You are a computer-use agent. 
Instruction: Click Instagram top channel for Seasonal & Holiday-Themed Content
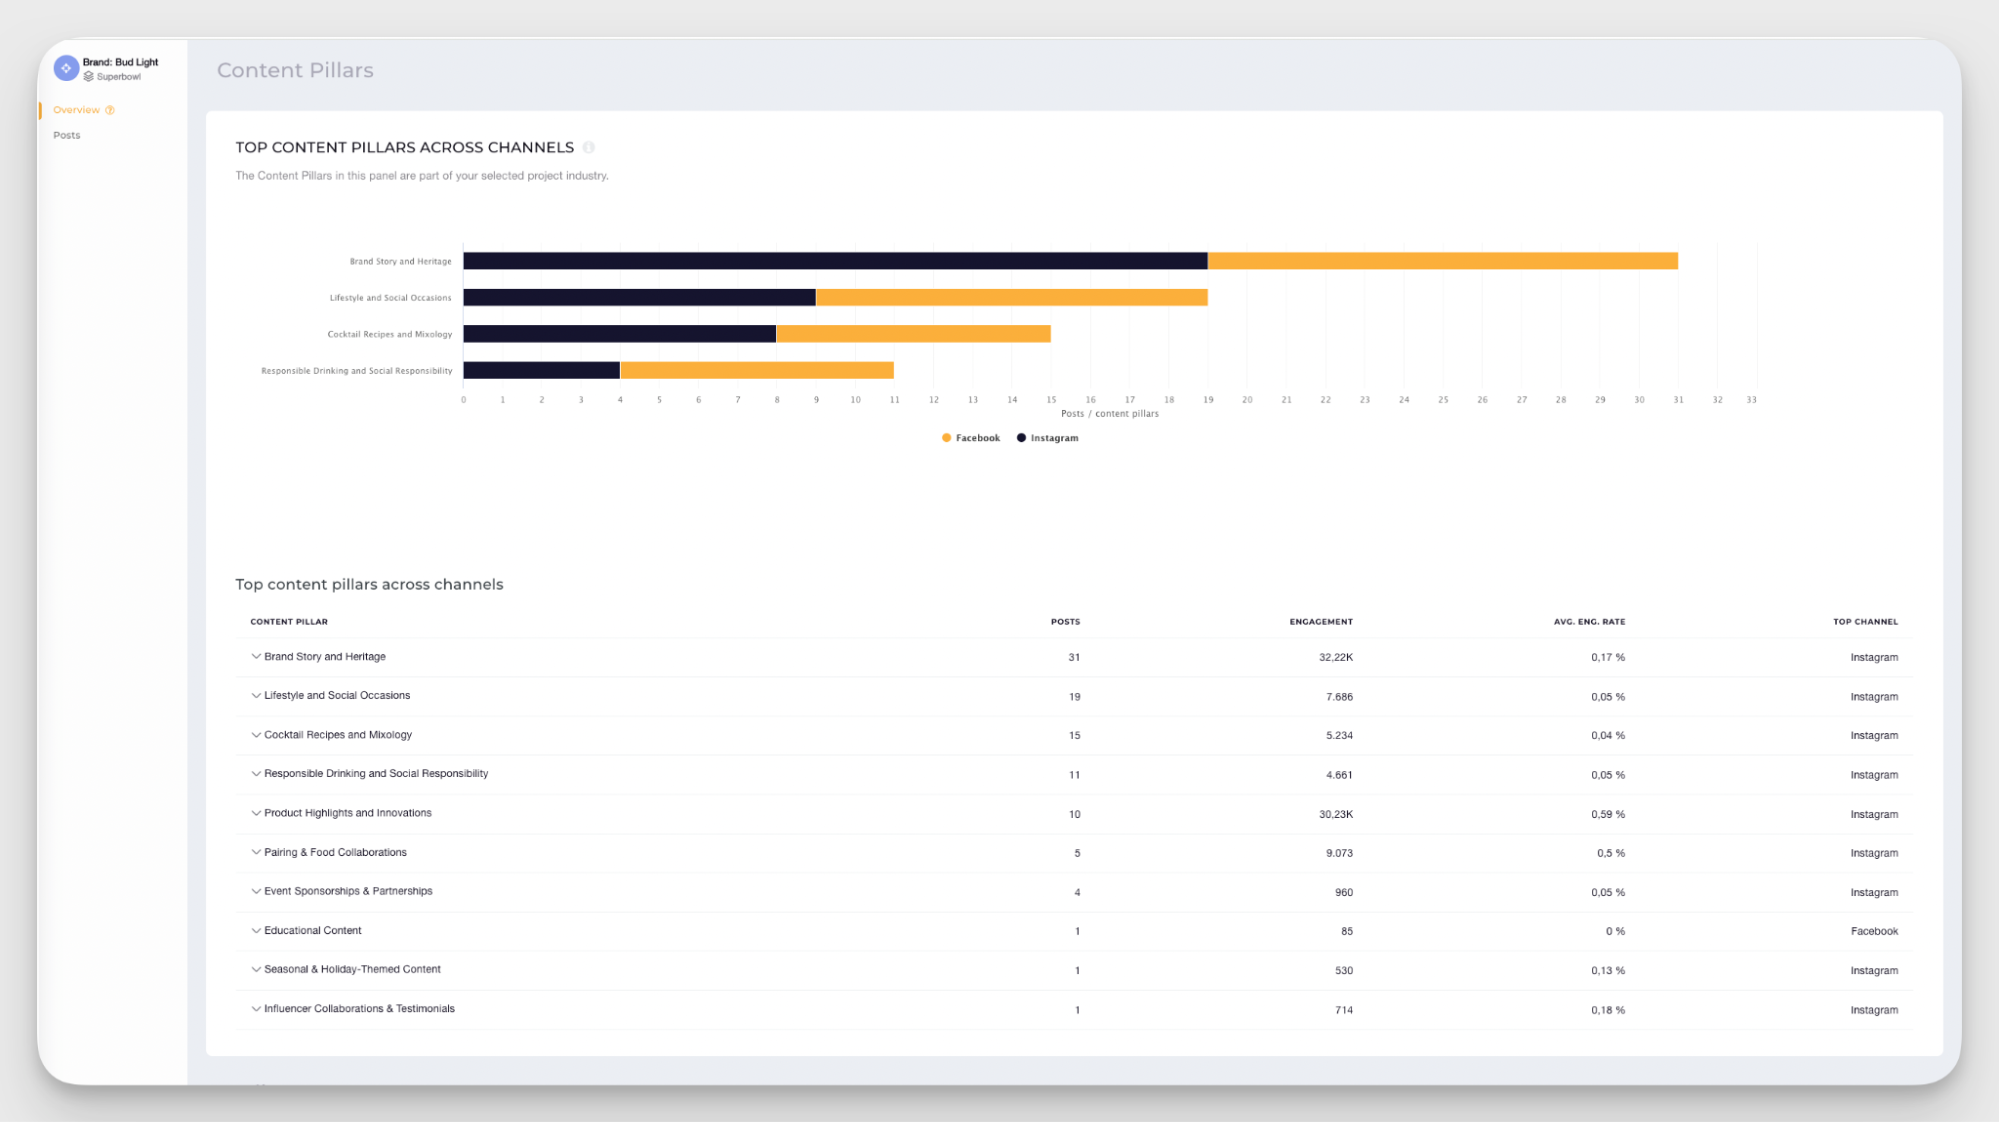tap(1873, 970)
